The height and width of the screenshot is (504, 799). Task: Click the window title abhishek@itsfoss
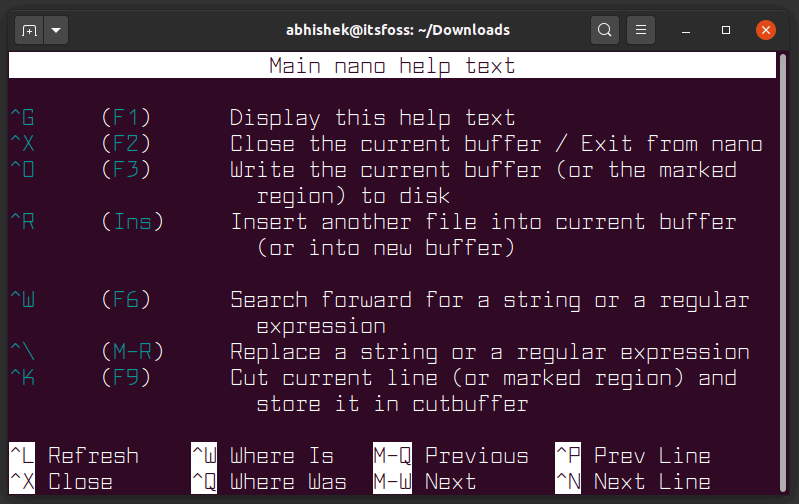398,30
